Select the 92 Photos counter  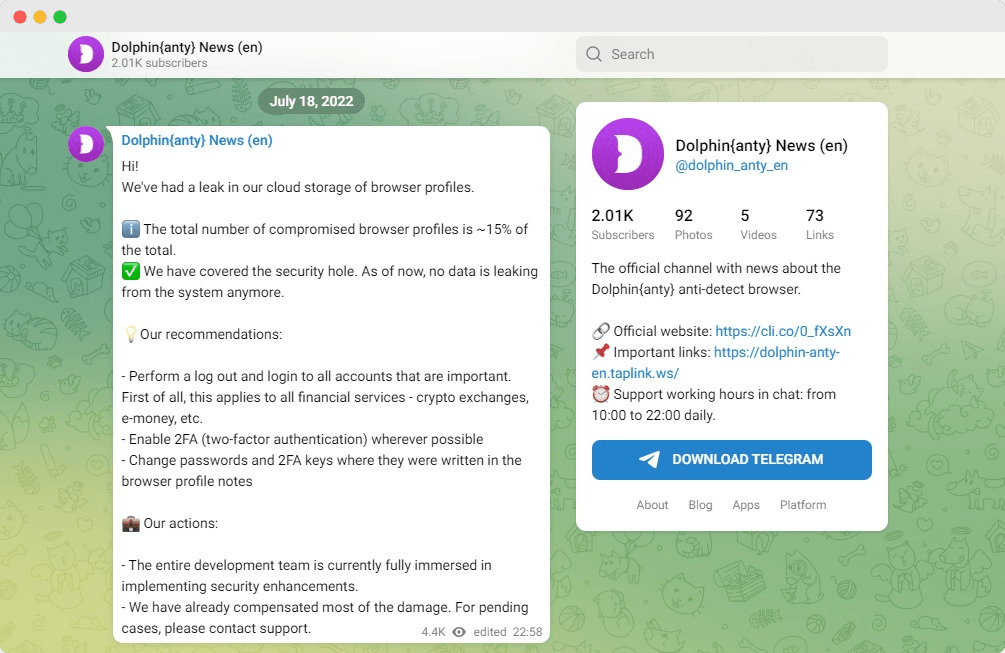[x=694, y=224]
